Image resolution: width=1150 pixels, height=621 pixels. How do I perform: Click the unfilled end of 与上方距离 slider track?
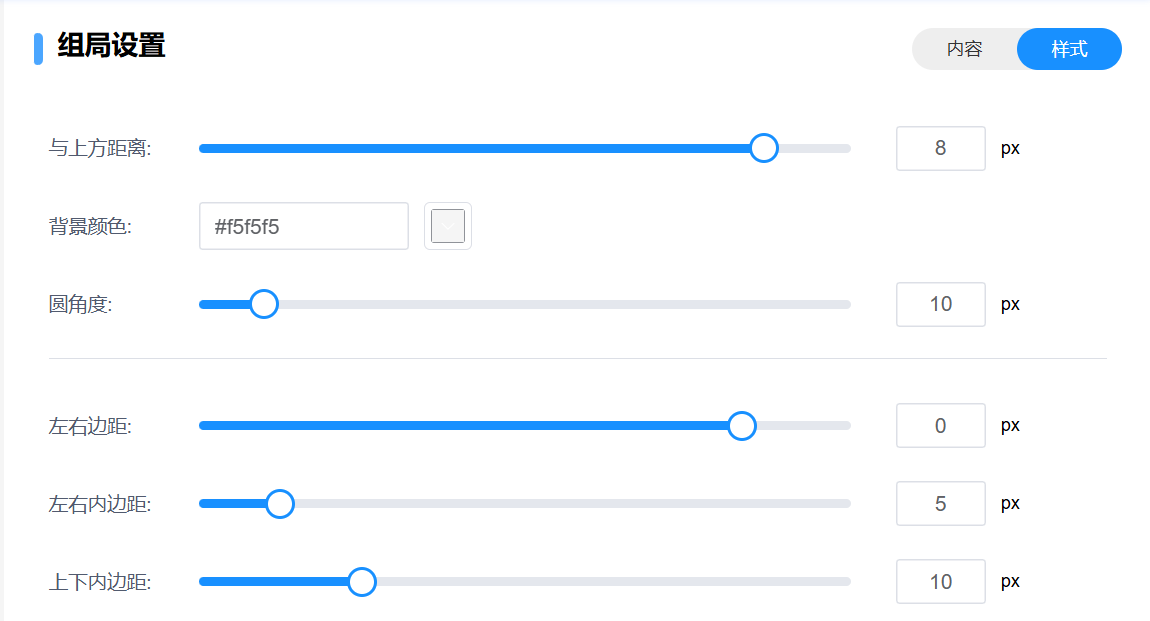pos(840,148)
